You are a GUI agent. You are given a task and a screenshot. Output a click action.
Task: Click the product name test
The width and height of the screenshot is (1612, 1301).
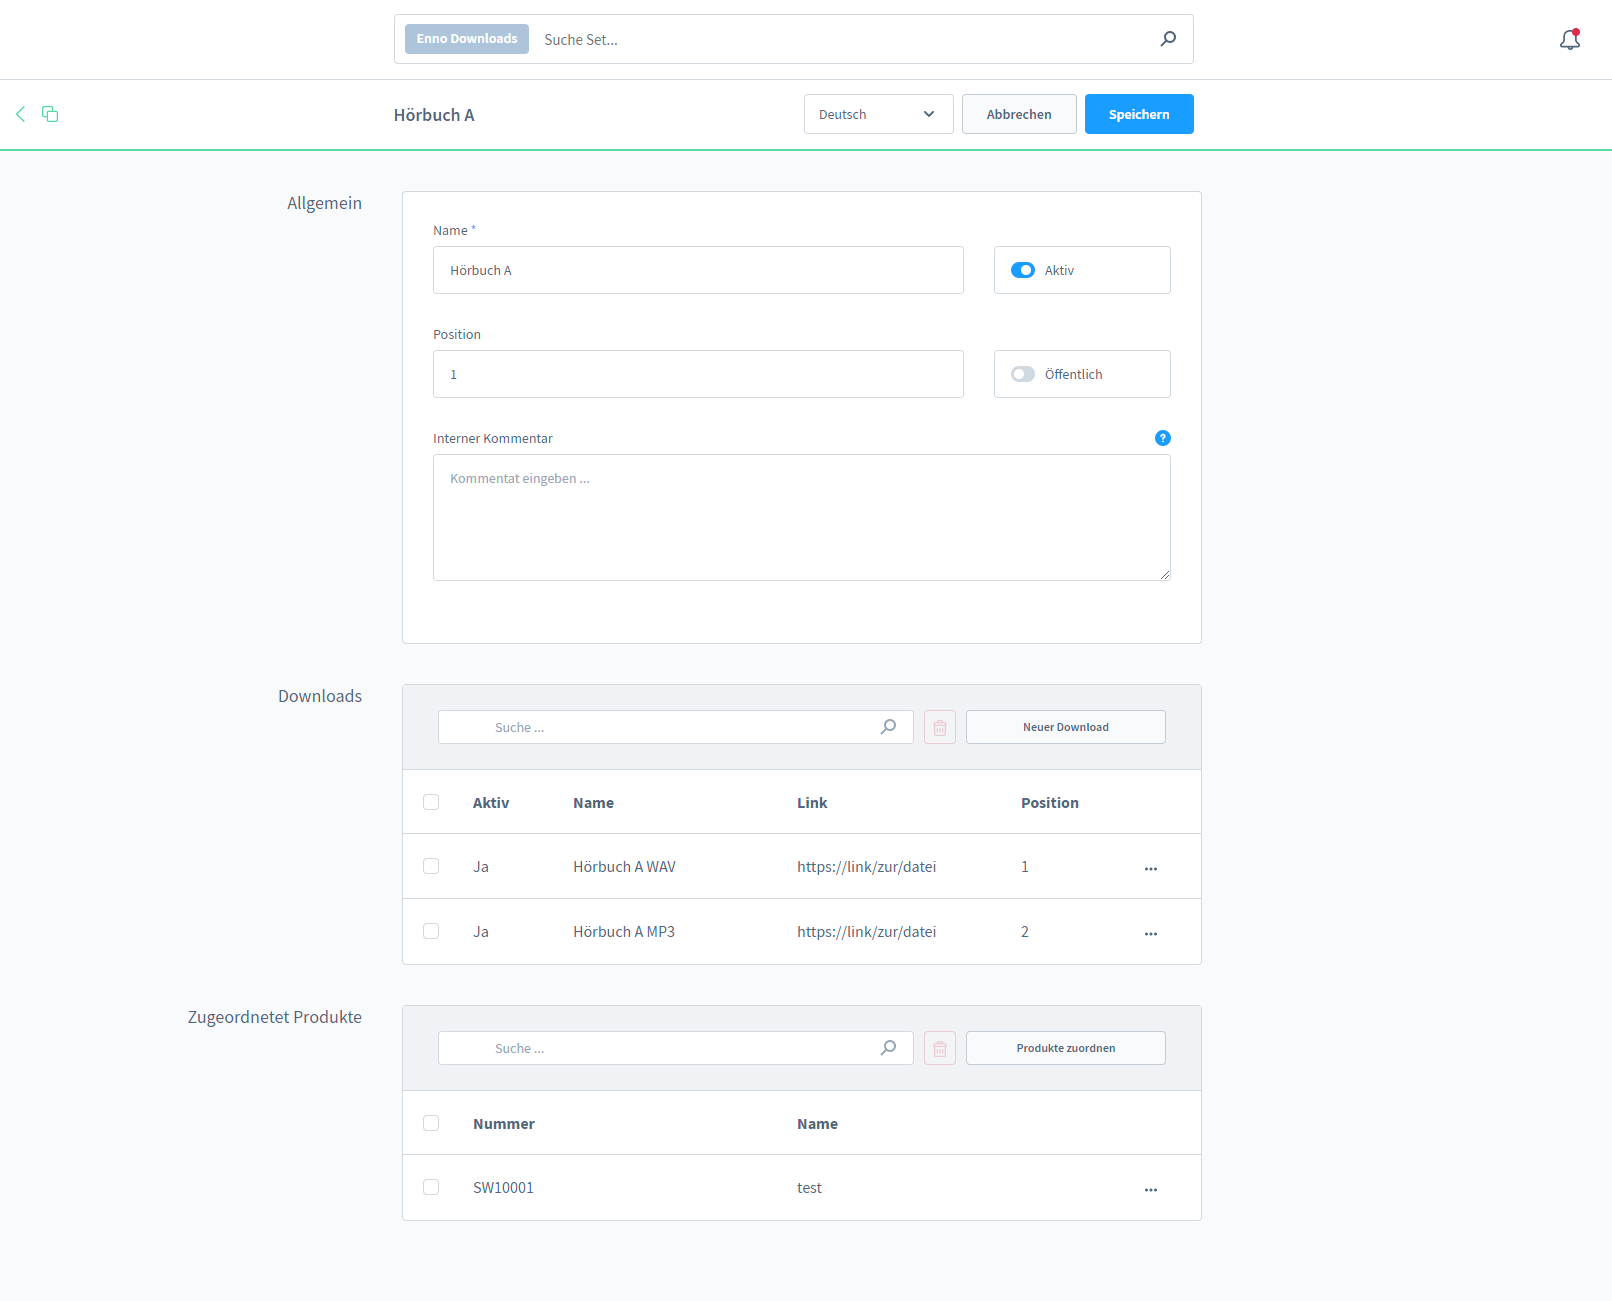pos(809,1188)
